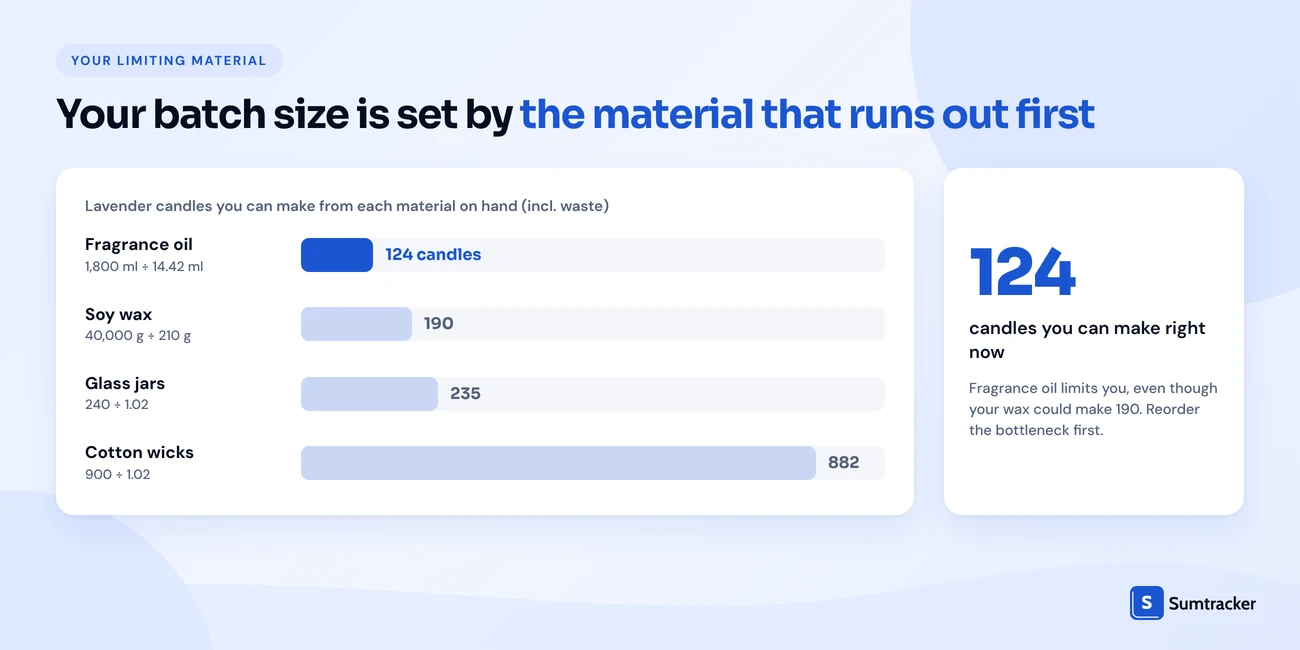Viewport: 1300px width, 650px height.
Task: Click the Sumtracker brand name text
Action: [1212, 603]
